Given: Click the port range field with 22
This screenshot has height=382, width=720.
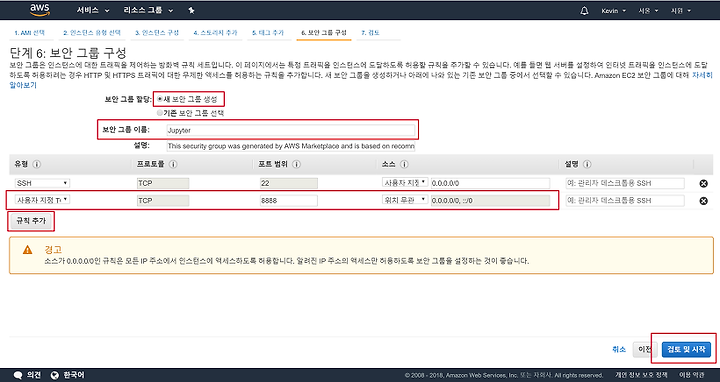Looking at the screenshot, I should pos(288,183).
